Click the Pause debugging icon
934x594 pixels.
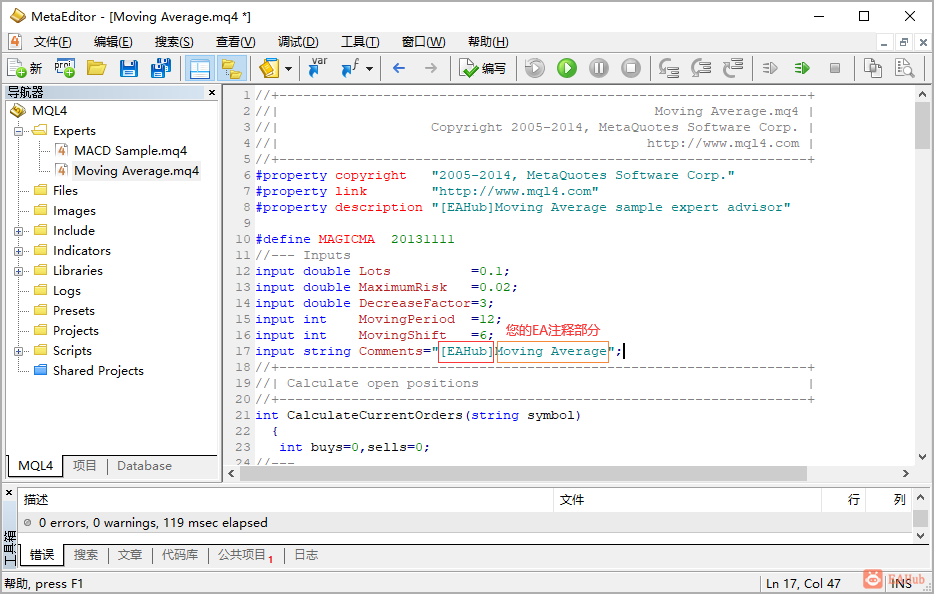(x=599, y=68)
